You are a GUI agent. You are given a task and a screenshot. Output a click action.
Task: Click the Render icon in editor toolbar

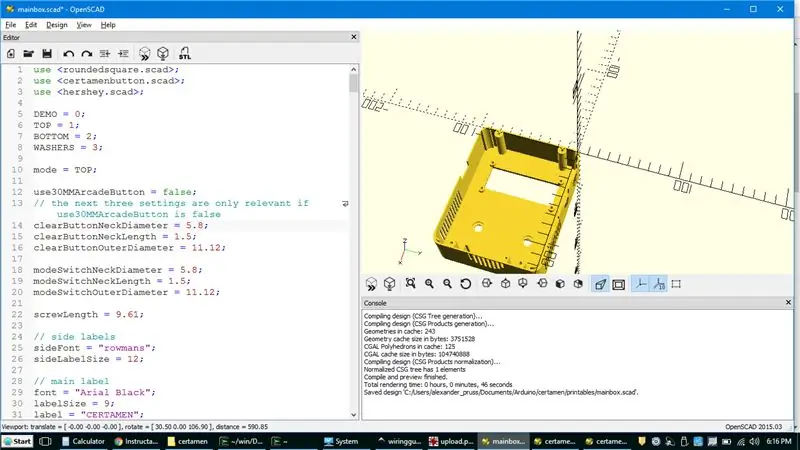pos(163,54)
